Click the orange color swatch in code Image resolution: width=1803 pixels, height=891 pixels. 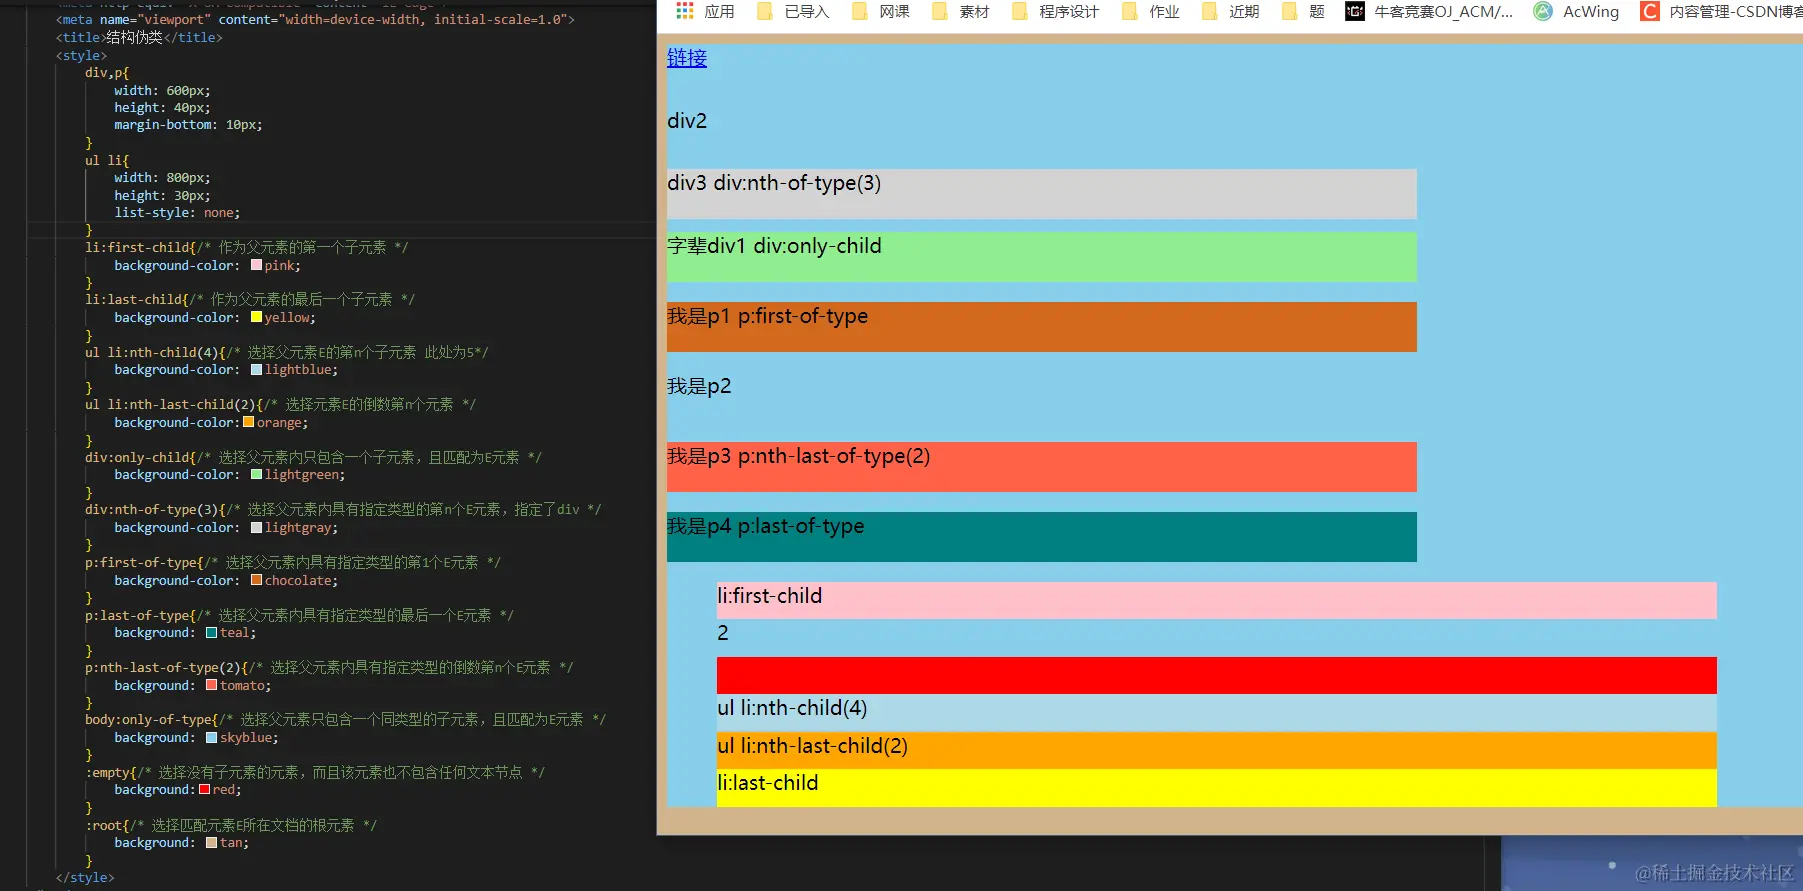[x=249, y=422]
